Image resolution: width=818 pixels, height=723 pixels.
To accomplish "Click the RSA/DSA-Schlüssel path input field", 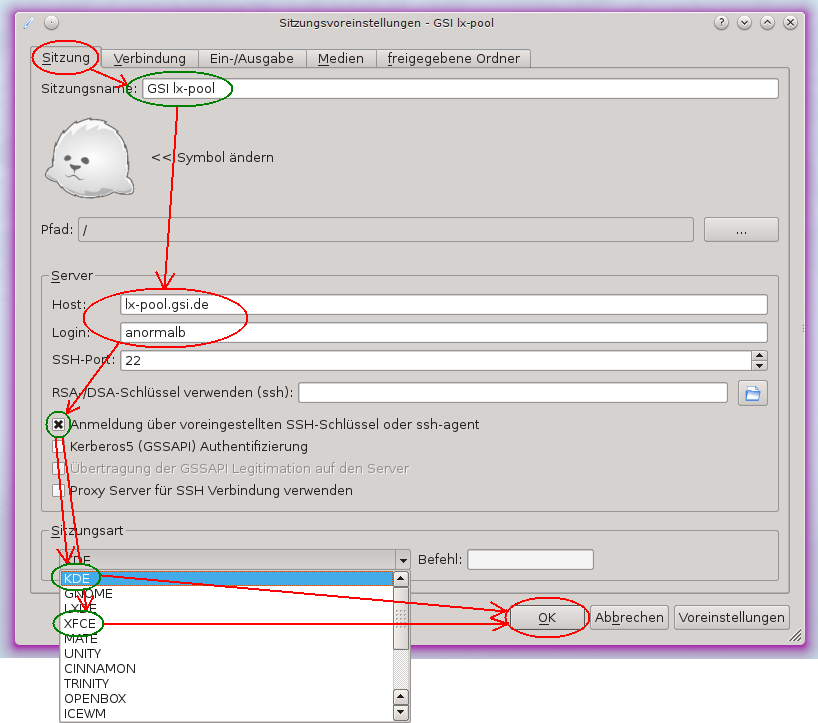I will tap(513, 393).
